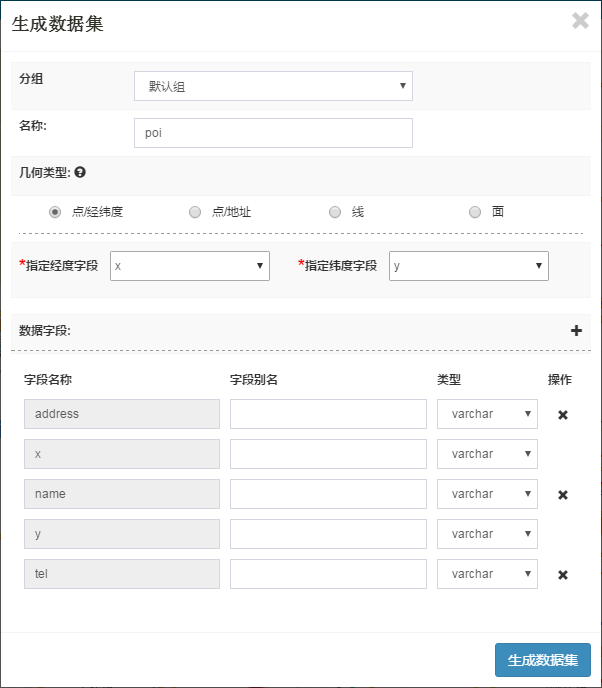Delete the tel field row
Image resolution: width=602 pixels, height=688 pixels.
[563, 575]
